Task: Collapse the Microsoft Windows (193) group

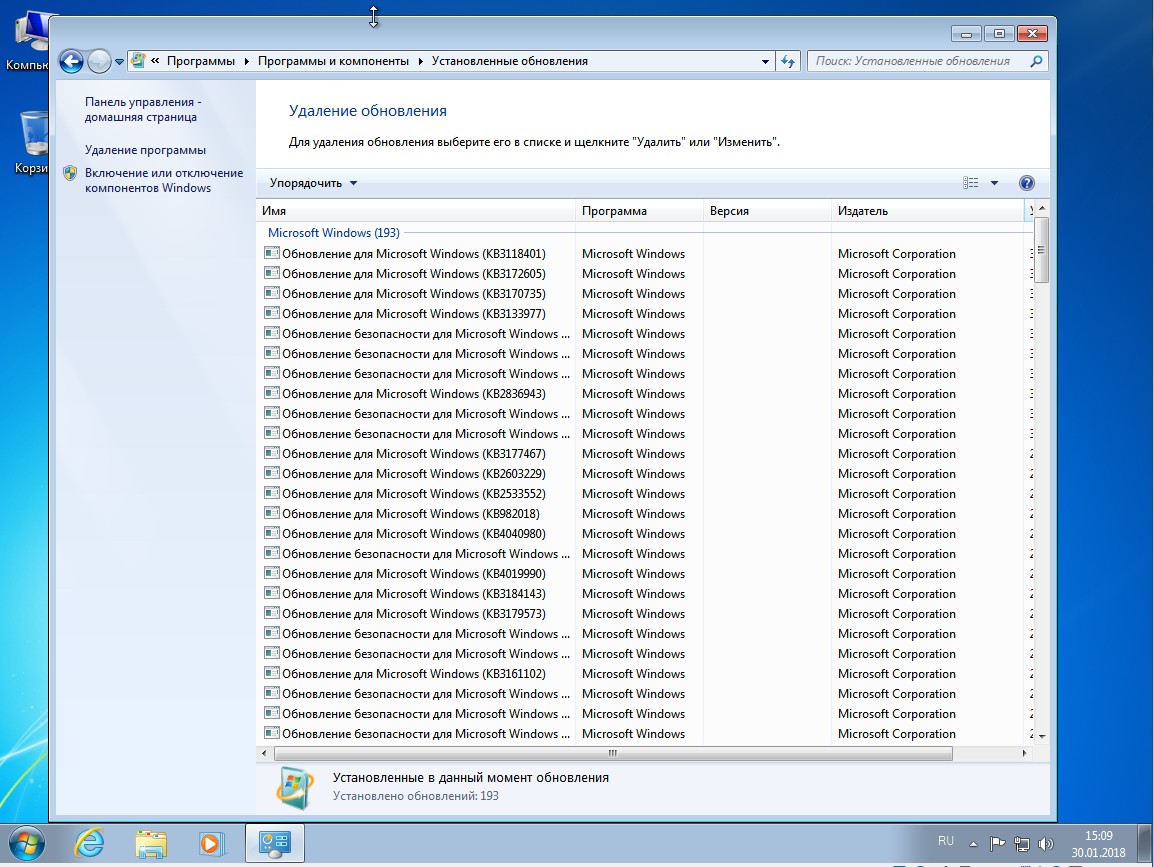Action: click(x=333, y=233)
